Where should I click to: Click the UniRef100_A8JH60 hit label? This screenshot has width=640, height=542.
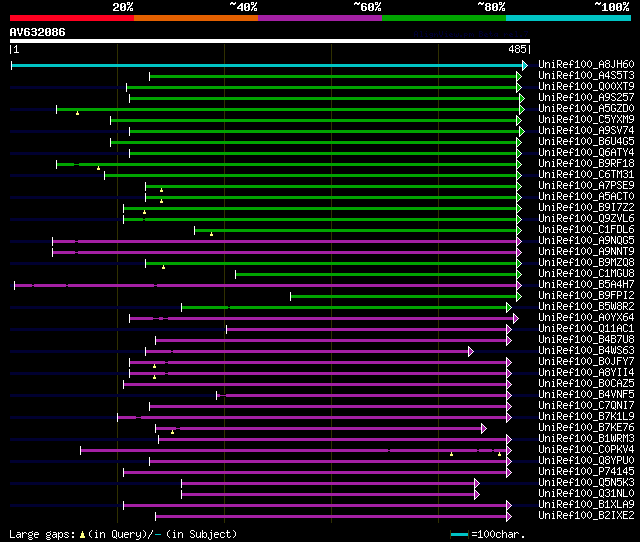click(586, 64)
